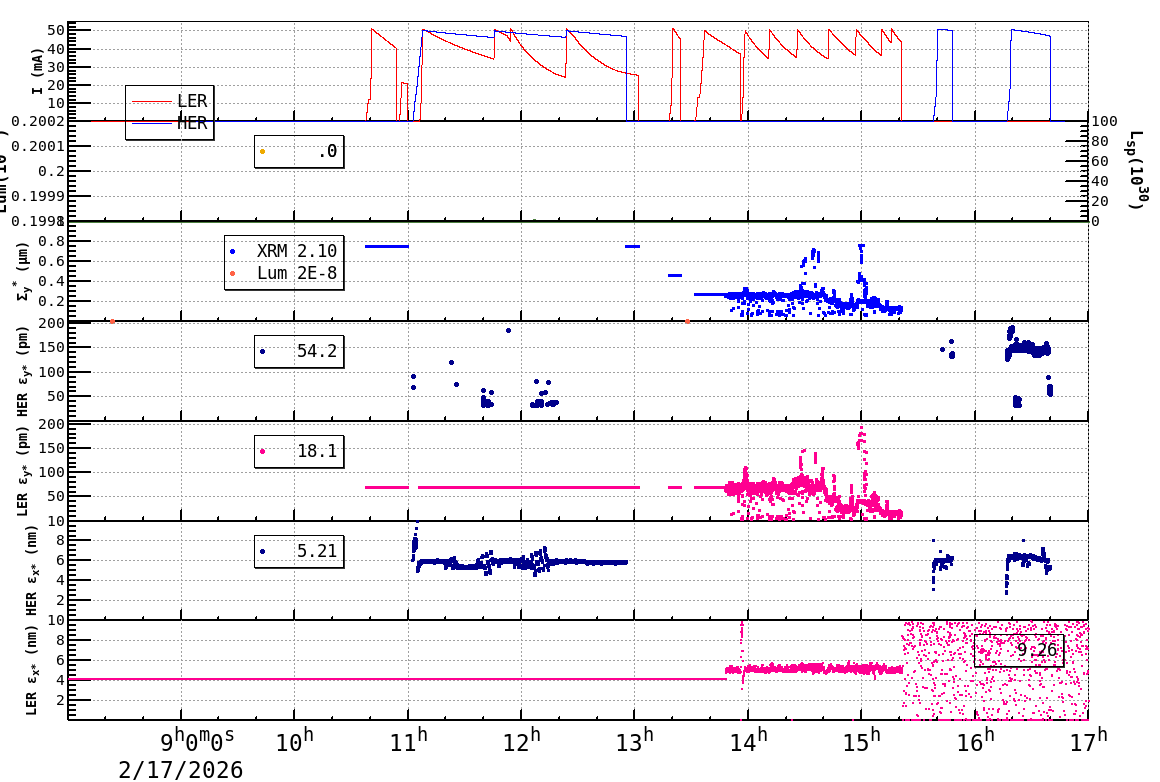The width and height of the screenshot is (1160, 782).
Task: Click the 12h time axis label
Action: [x=522, y=740]
